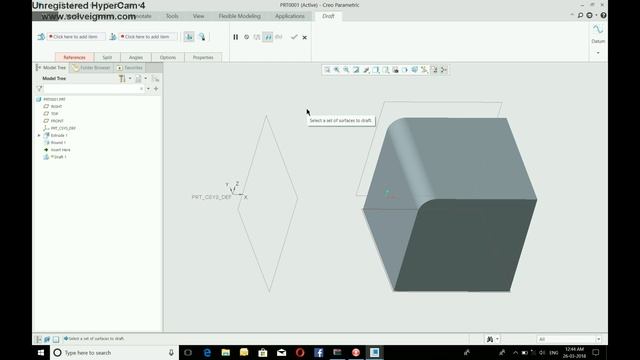Open Windows Start menu
Image resolution: width=640 pixels, height=360 pixels.
pos(41,352)
